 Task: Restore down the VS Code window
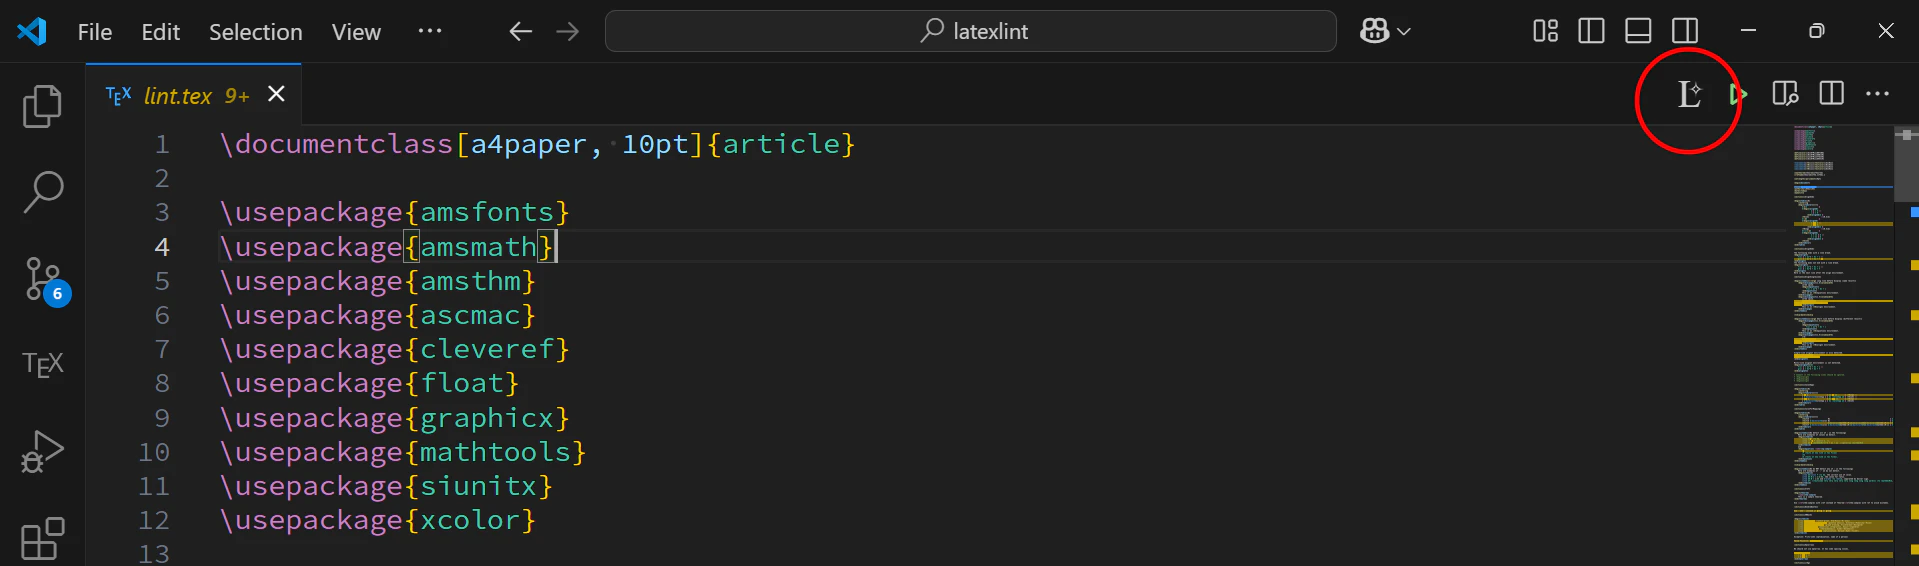click(1817, 31)
